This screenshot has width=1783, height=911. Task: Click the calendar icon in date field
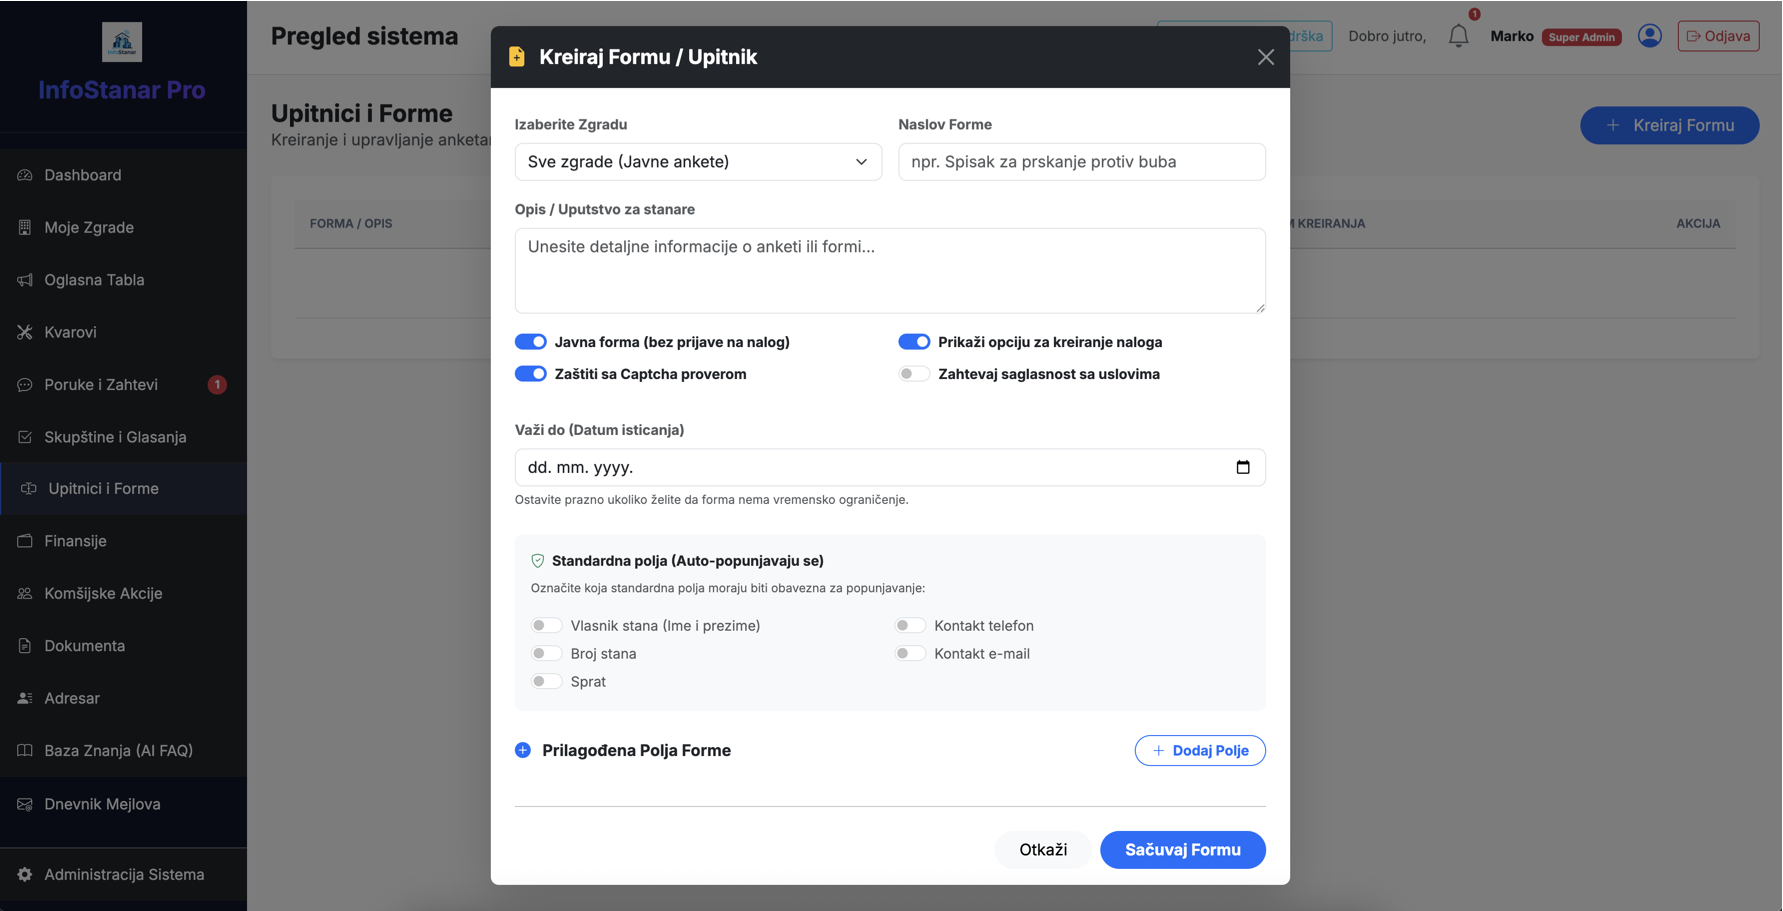pyautogui.click(x=1243, y=467)
